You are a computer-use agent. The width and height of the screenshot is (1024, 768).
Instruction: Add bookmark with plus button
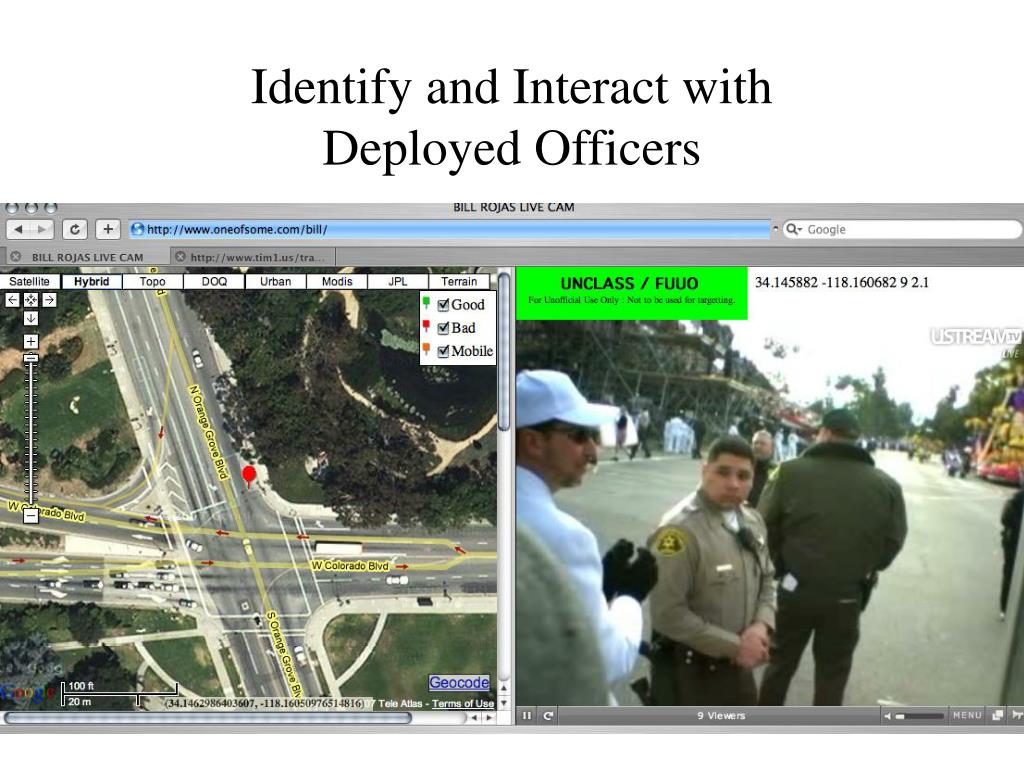108,229
